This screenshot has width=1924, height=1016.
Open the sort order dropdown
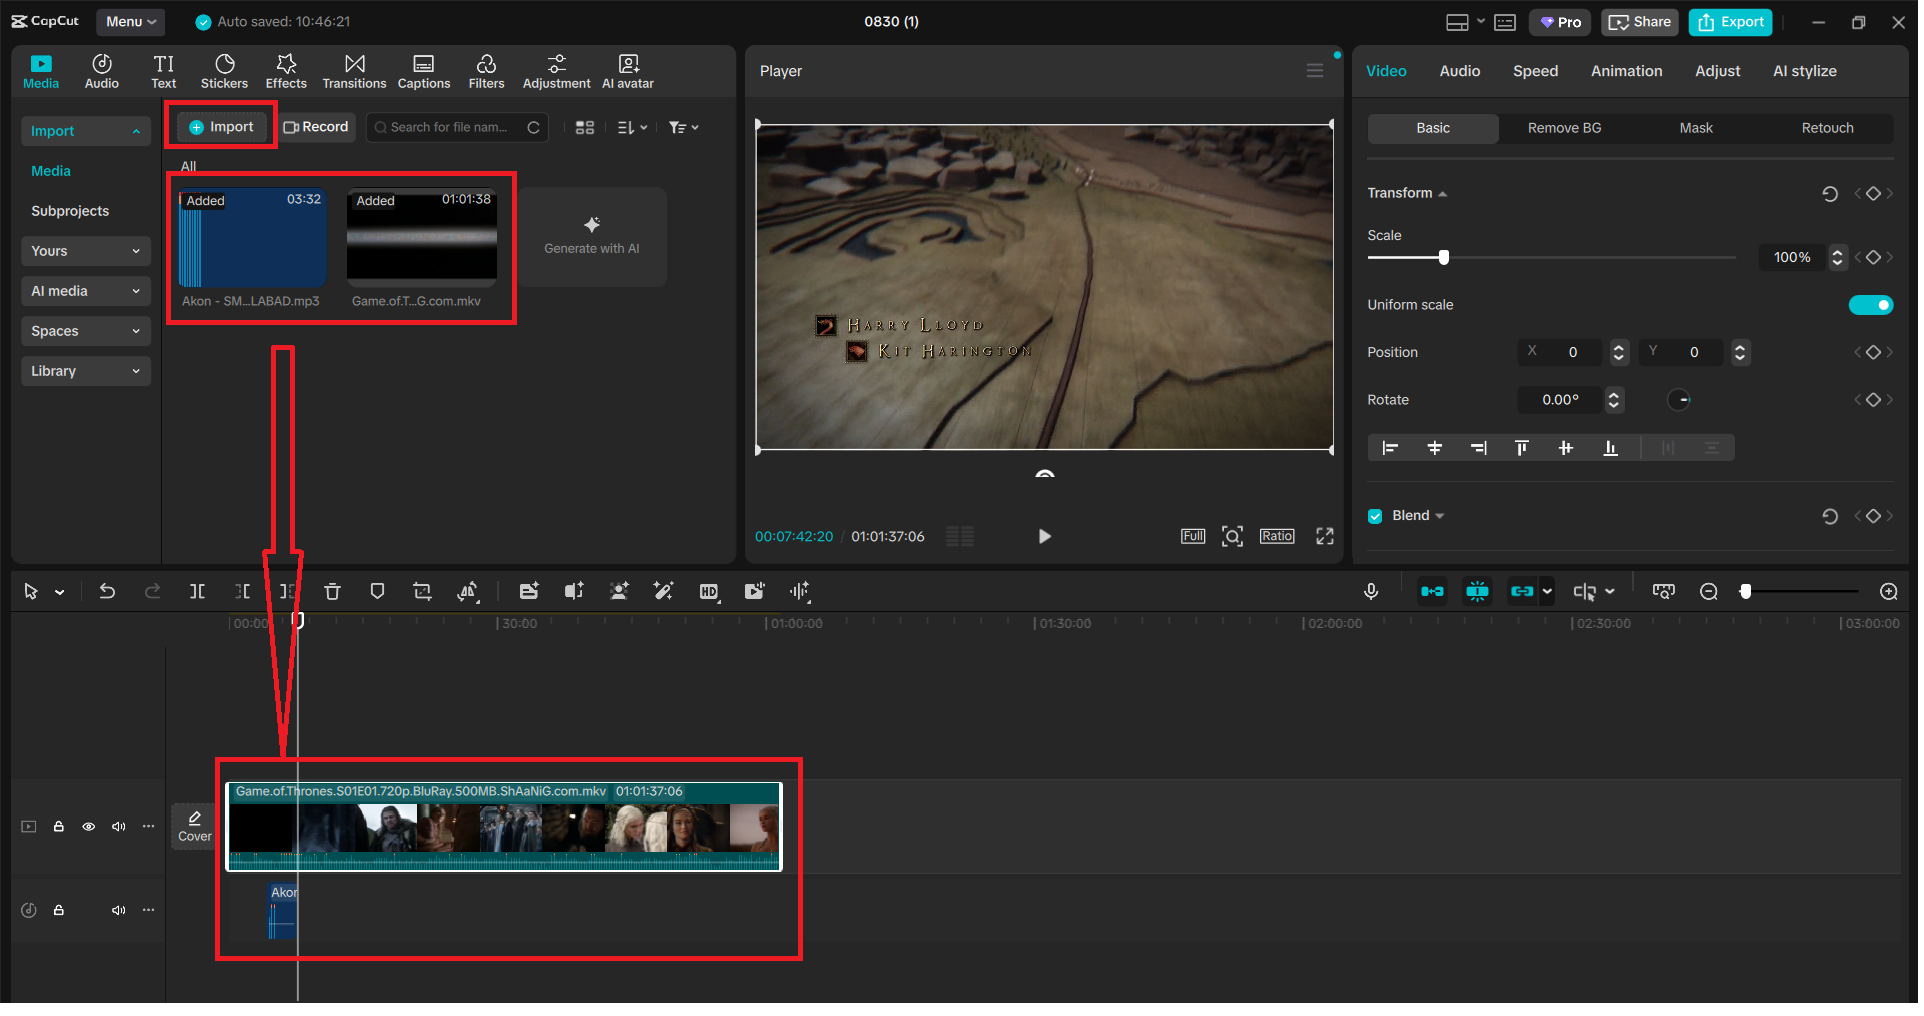point(632,128)
